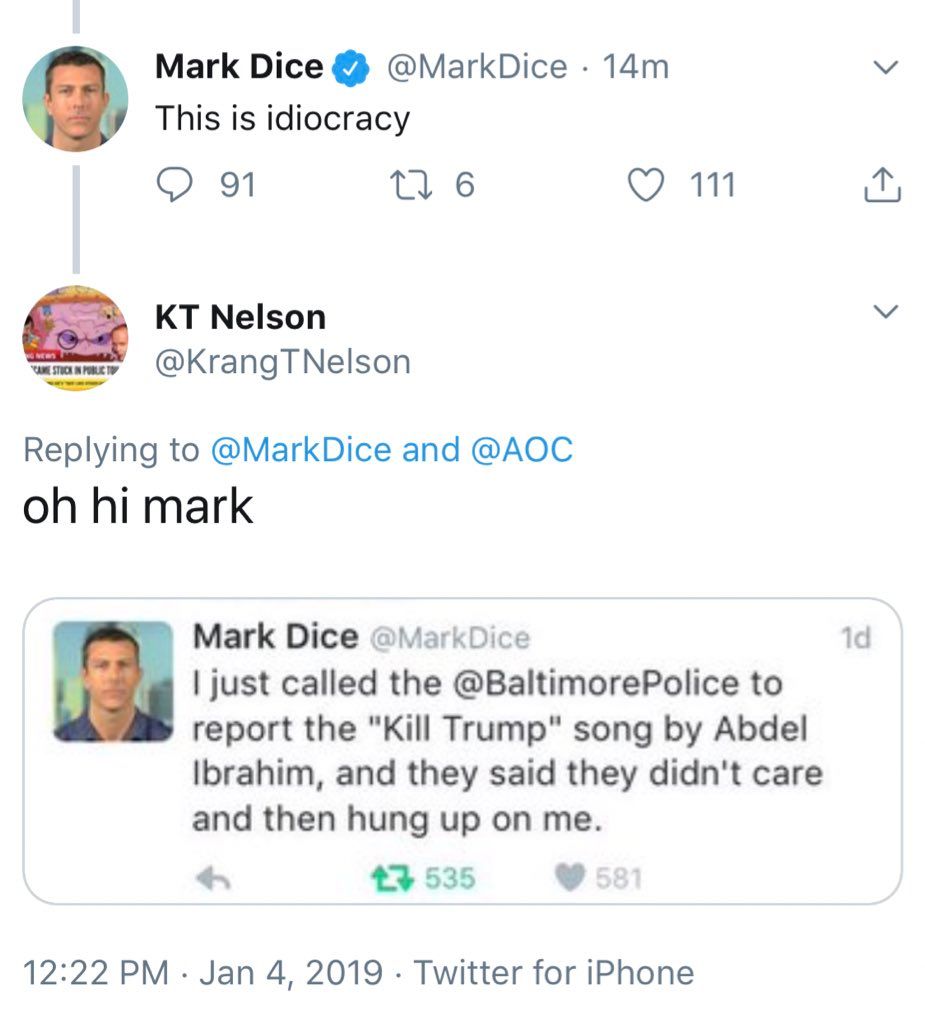The width and height of the screenshot is (925, 1024).
Task: Click the @AOC mention link
Action: point(522,449)
